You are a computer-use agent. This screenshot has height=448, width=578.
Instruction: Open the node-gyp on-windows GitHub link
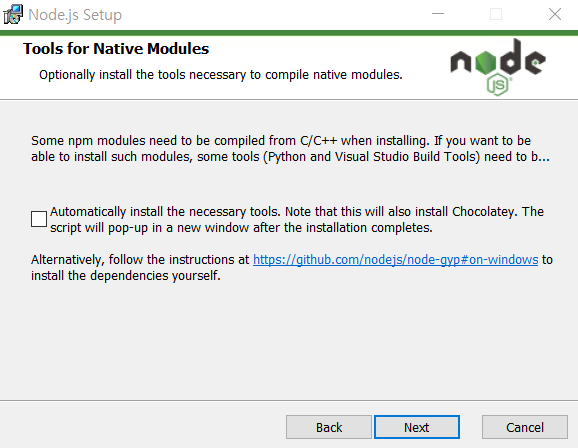click(x=396, y=260)
